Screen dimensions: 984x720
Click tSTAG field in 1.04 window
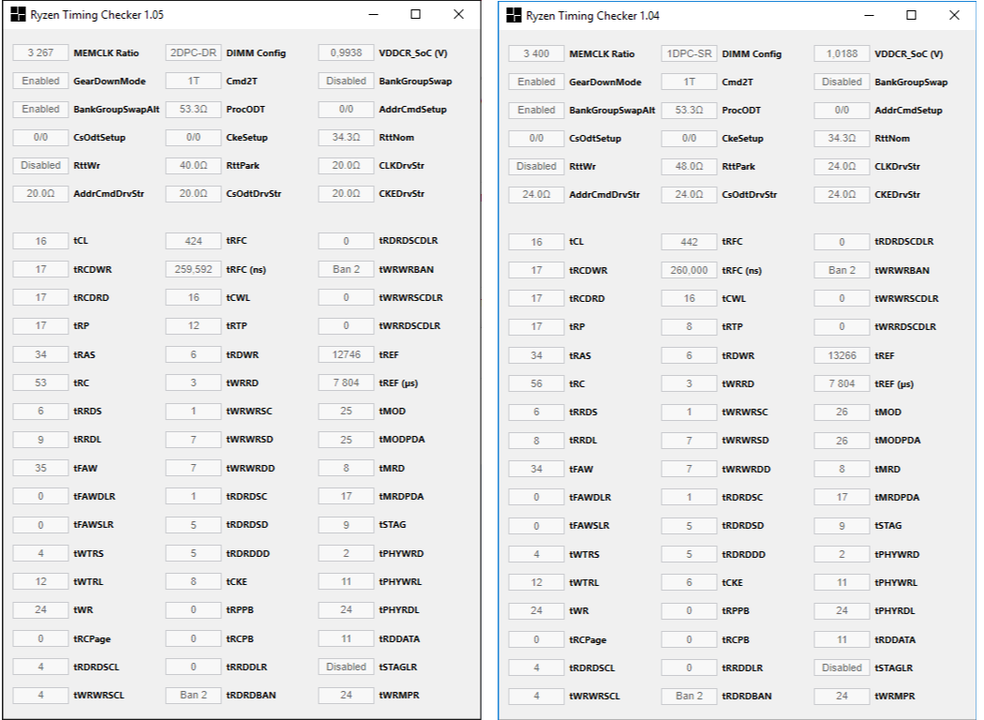click(x=842, y=525)
